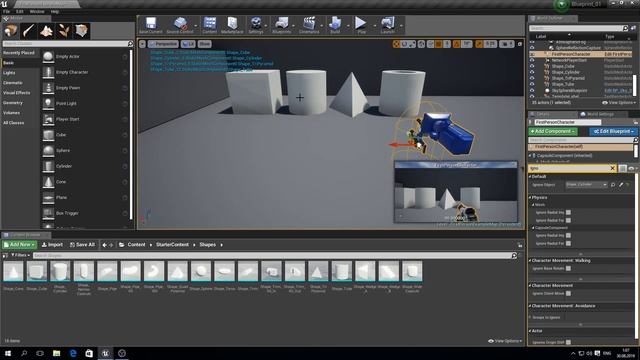
Task: Toggle visibility of the Shape_Cylinder actor
Action: coord(532,72)
